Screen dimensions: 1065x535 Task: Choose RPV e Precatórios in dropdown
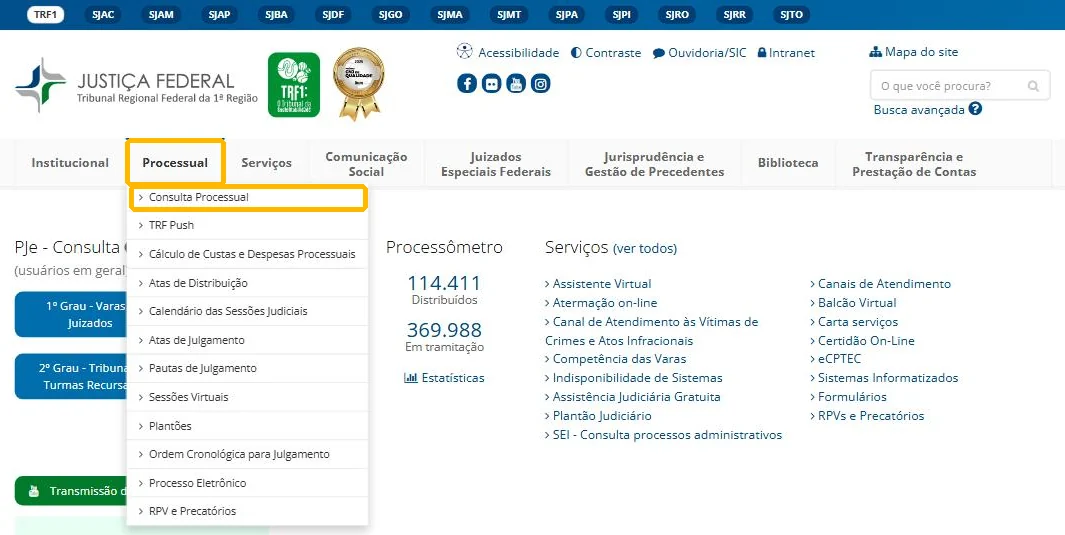[248, 511]
